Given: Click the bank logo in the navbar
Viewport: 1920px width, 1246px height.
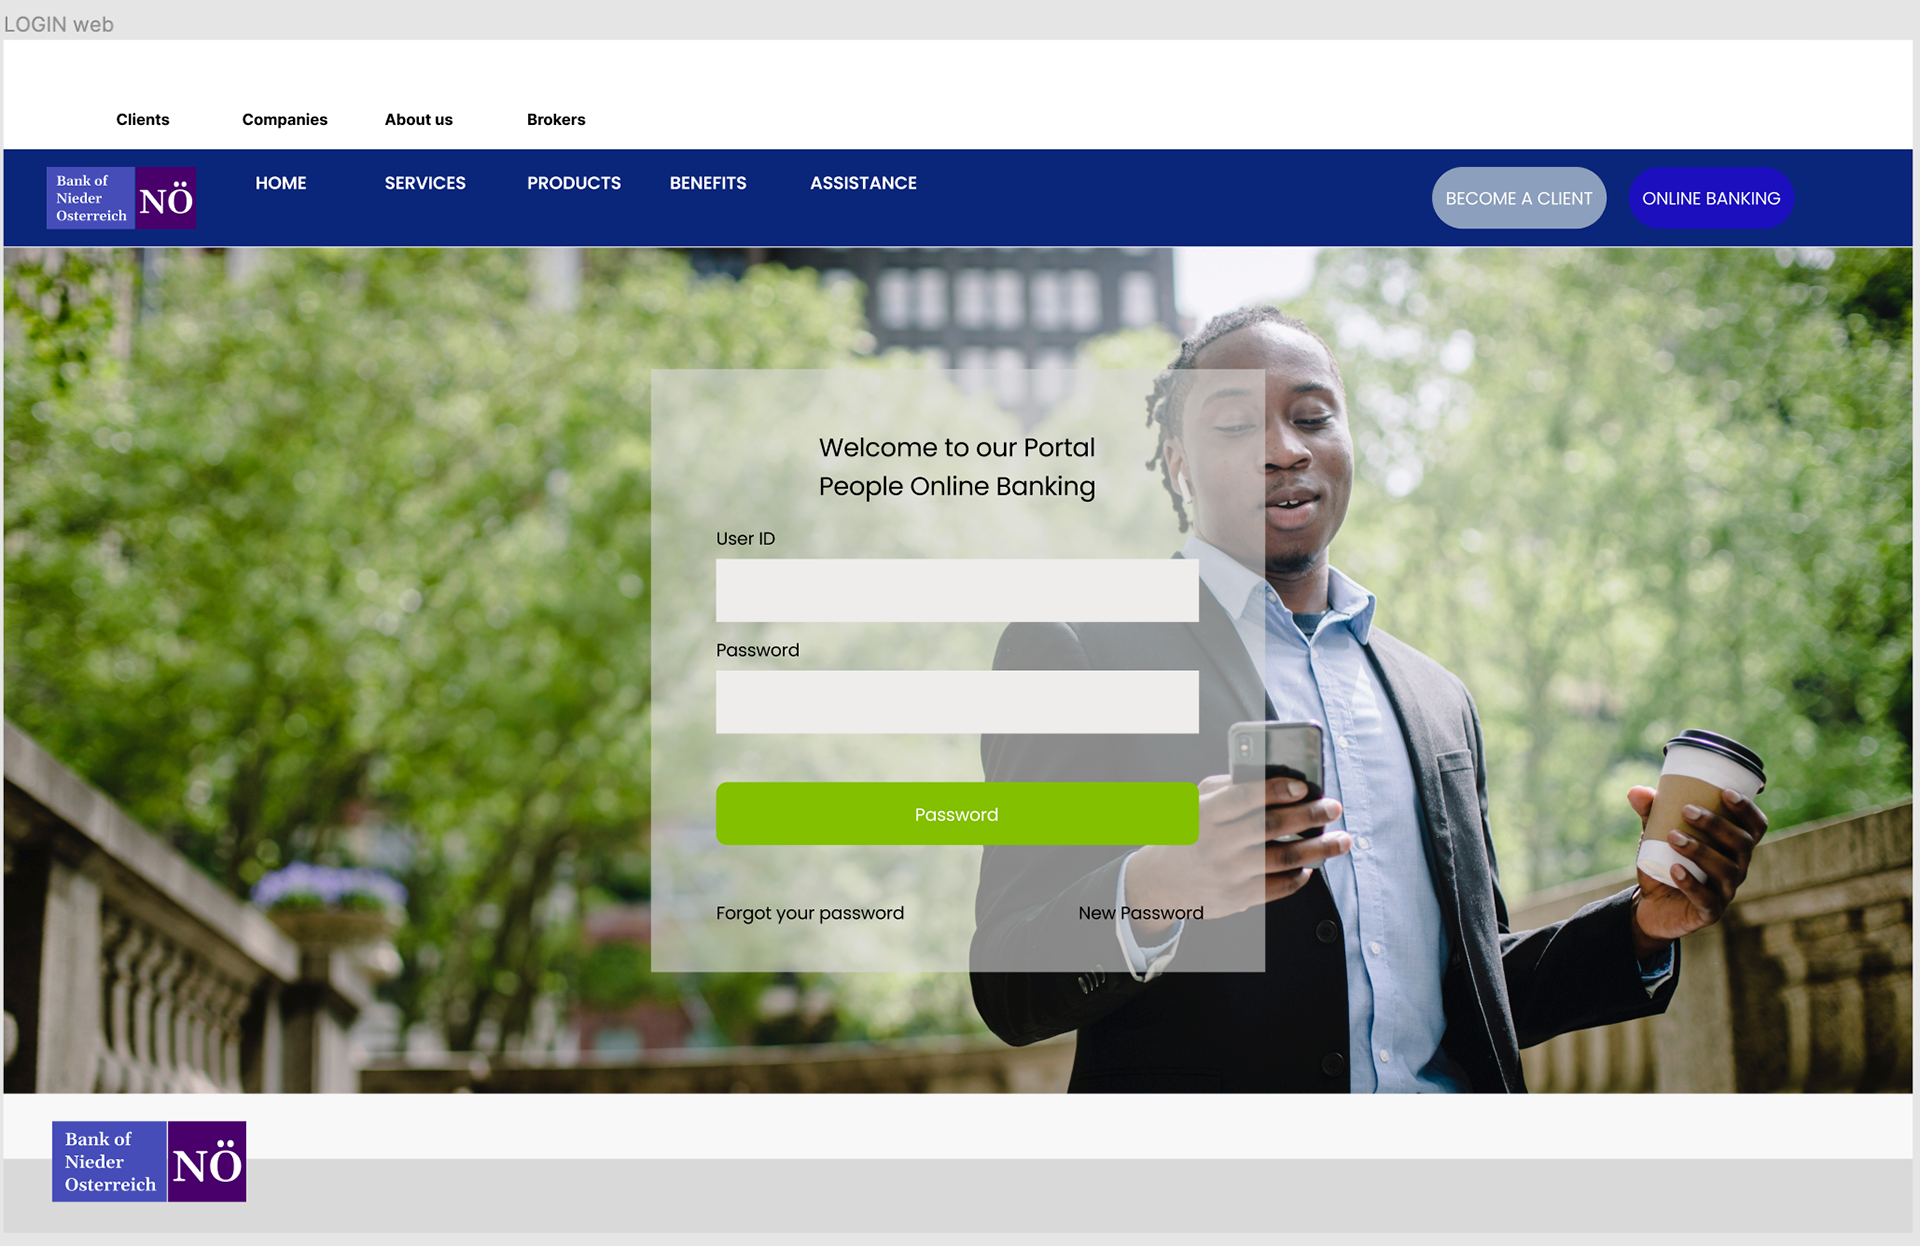Looking at the screenshot, I should (121, 198).
